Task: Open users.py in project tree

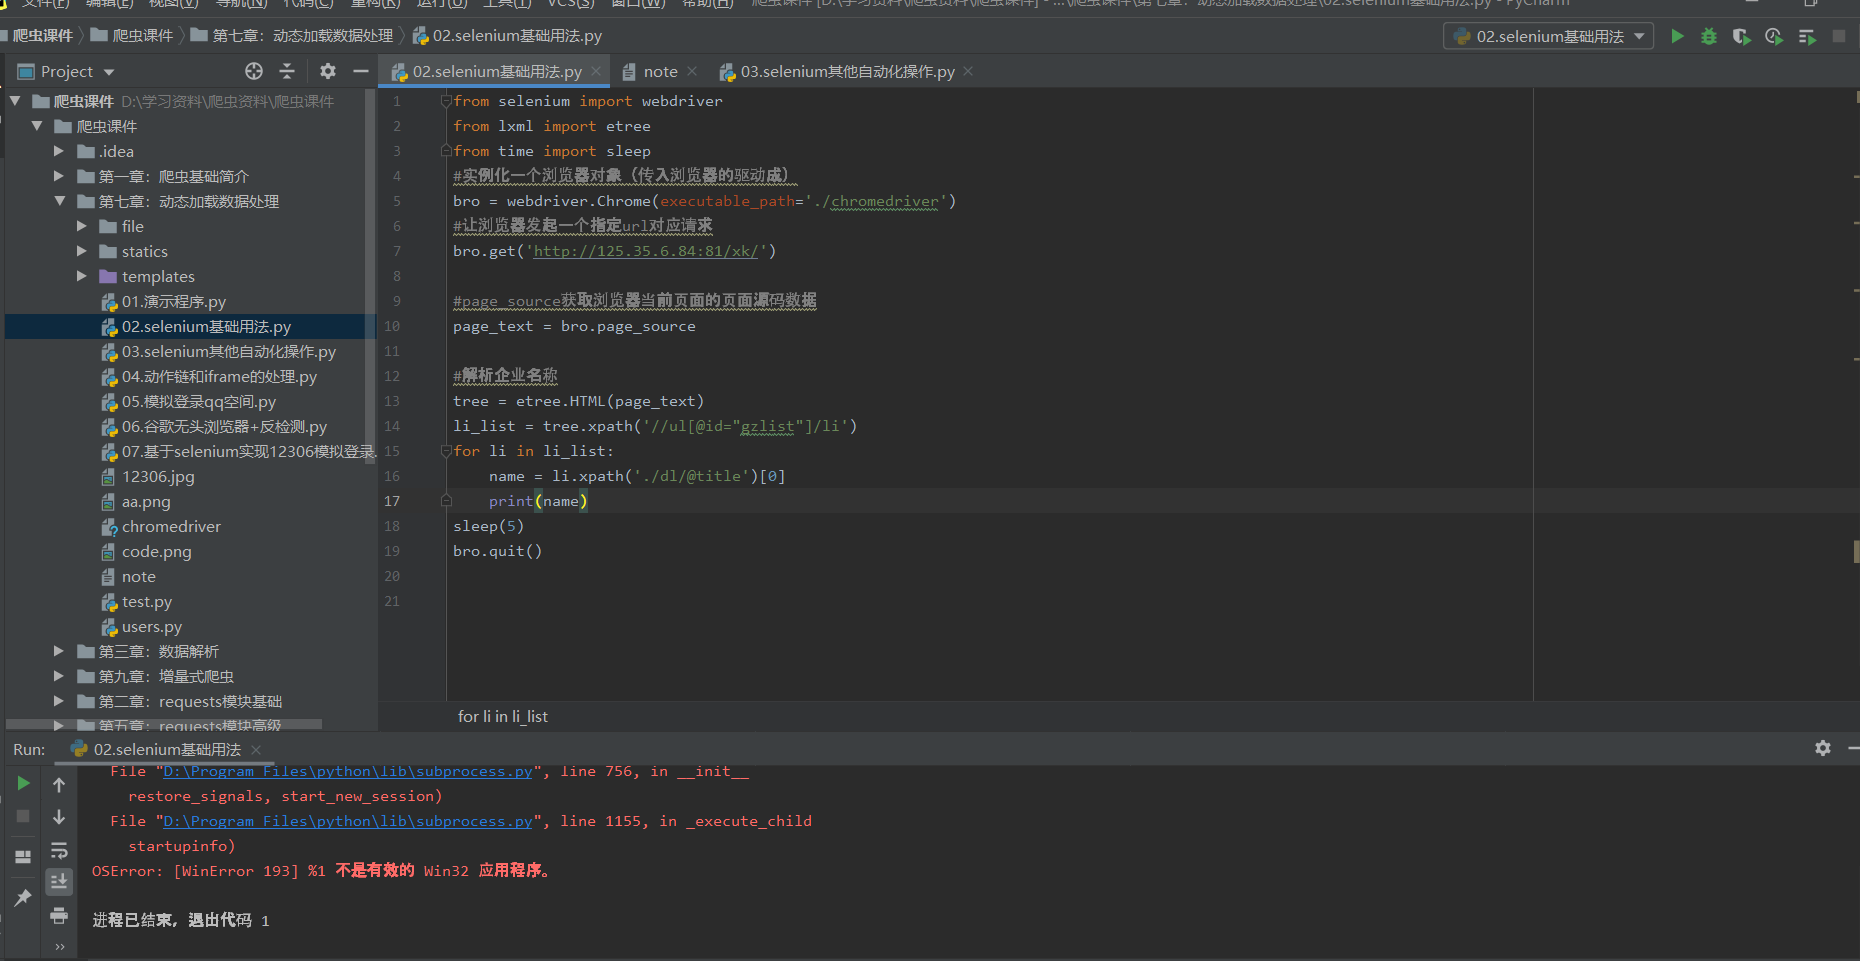Action: tap(151, 626)
